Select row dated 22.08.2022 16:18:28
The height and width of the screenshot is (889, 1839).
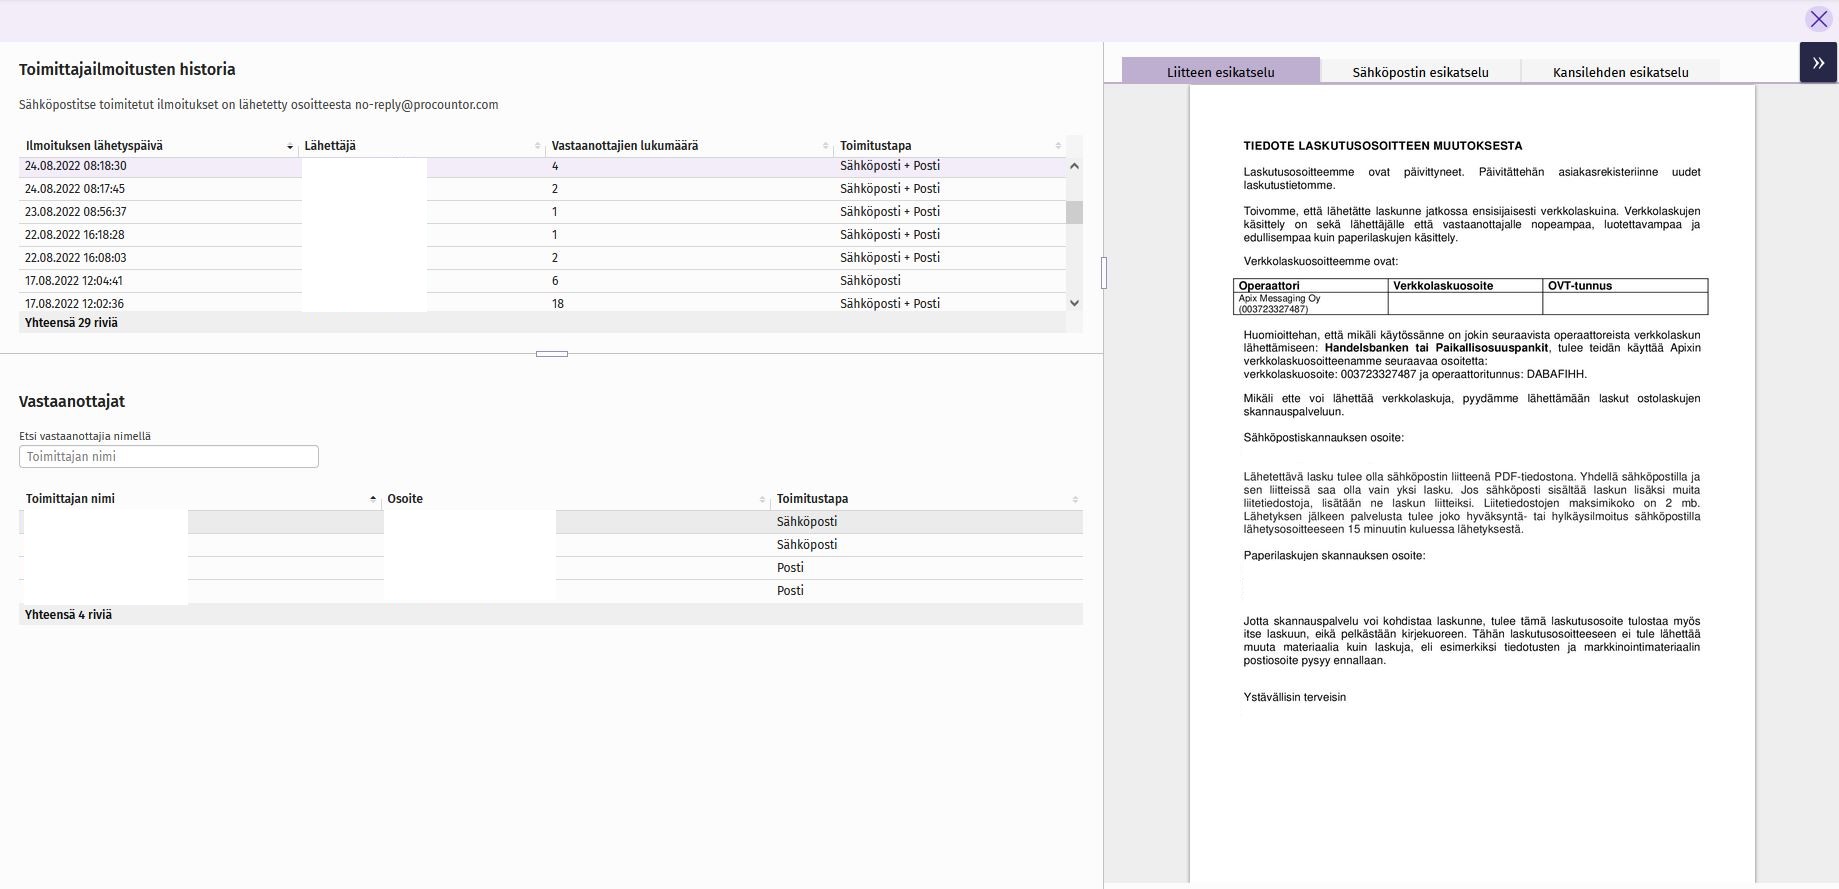pyautogui.click(x=543, y=235)
